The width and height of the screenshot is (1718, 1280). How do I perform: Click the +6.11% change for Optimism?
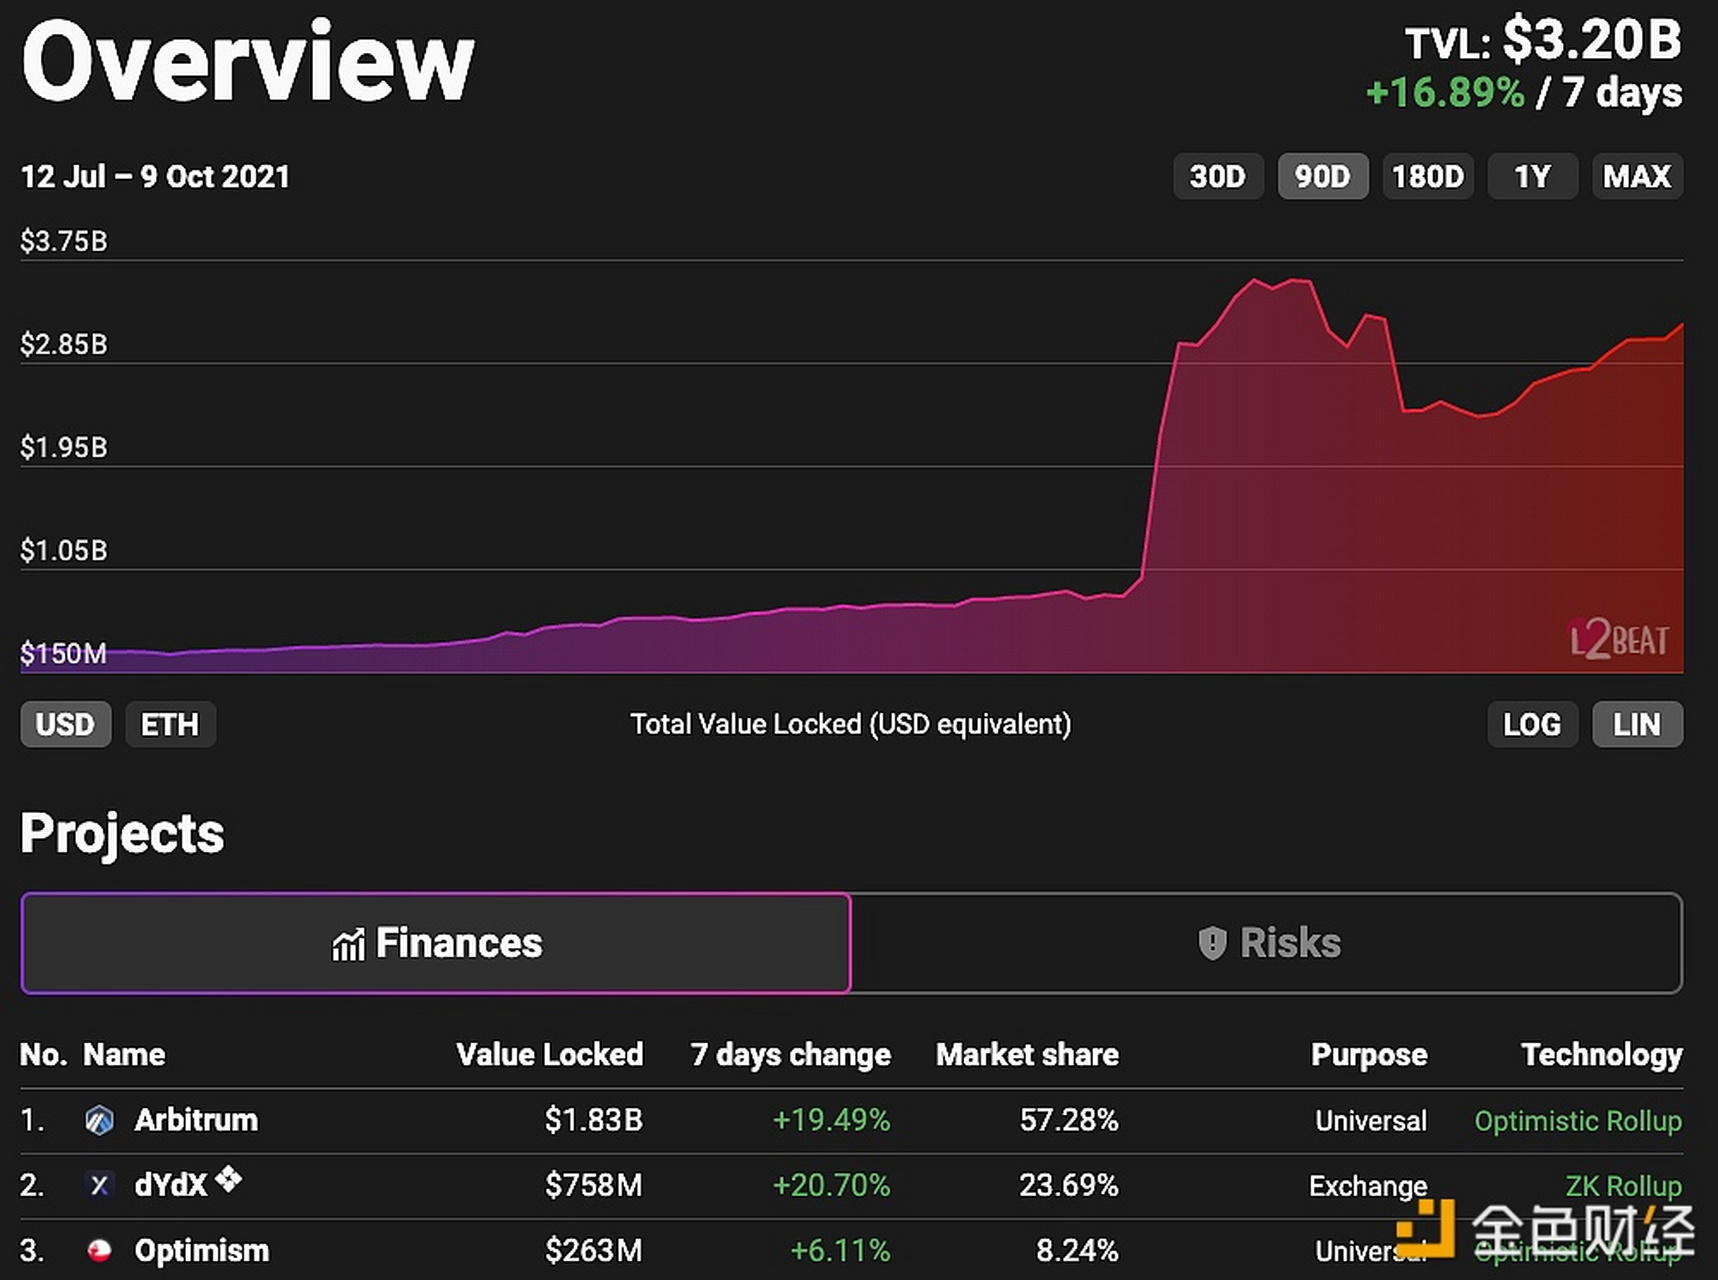point(841,1251)
